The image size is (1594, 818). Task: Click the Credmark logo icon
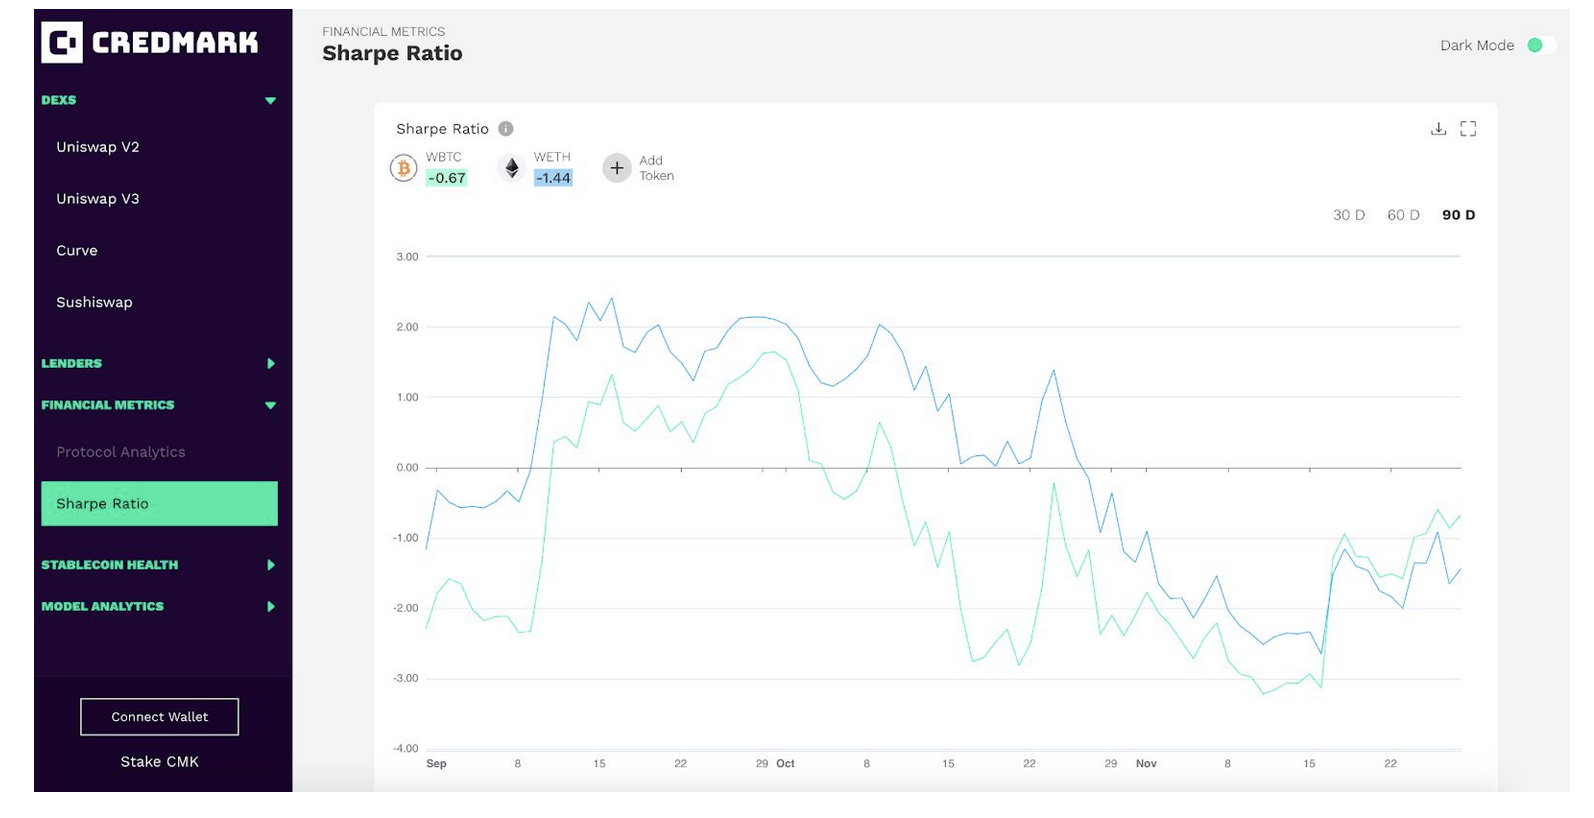point(62,42)
